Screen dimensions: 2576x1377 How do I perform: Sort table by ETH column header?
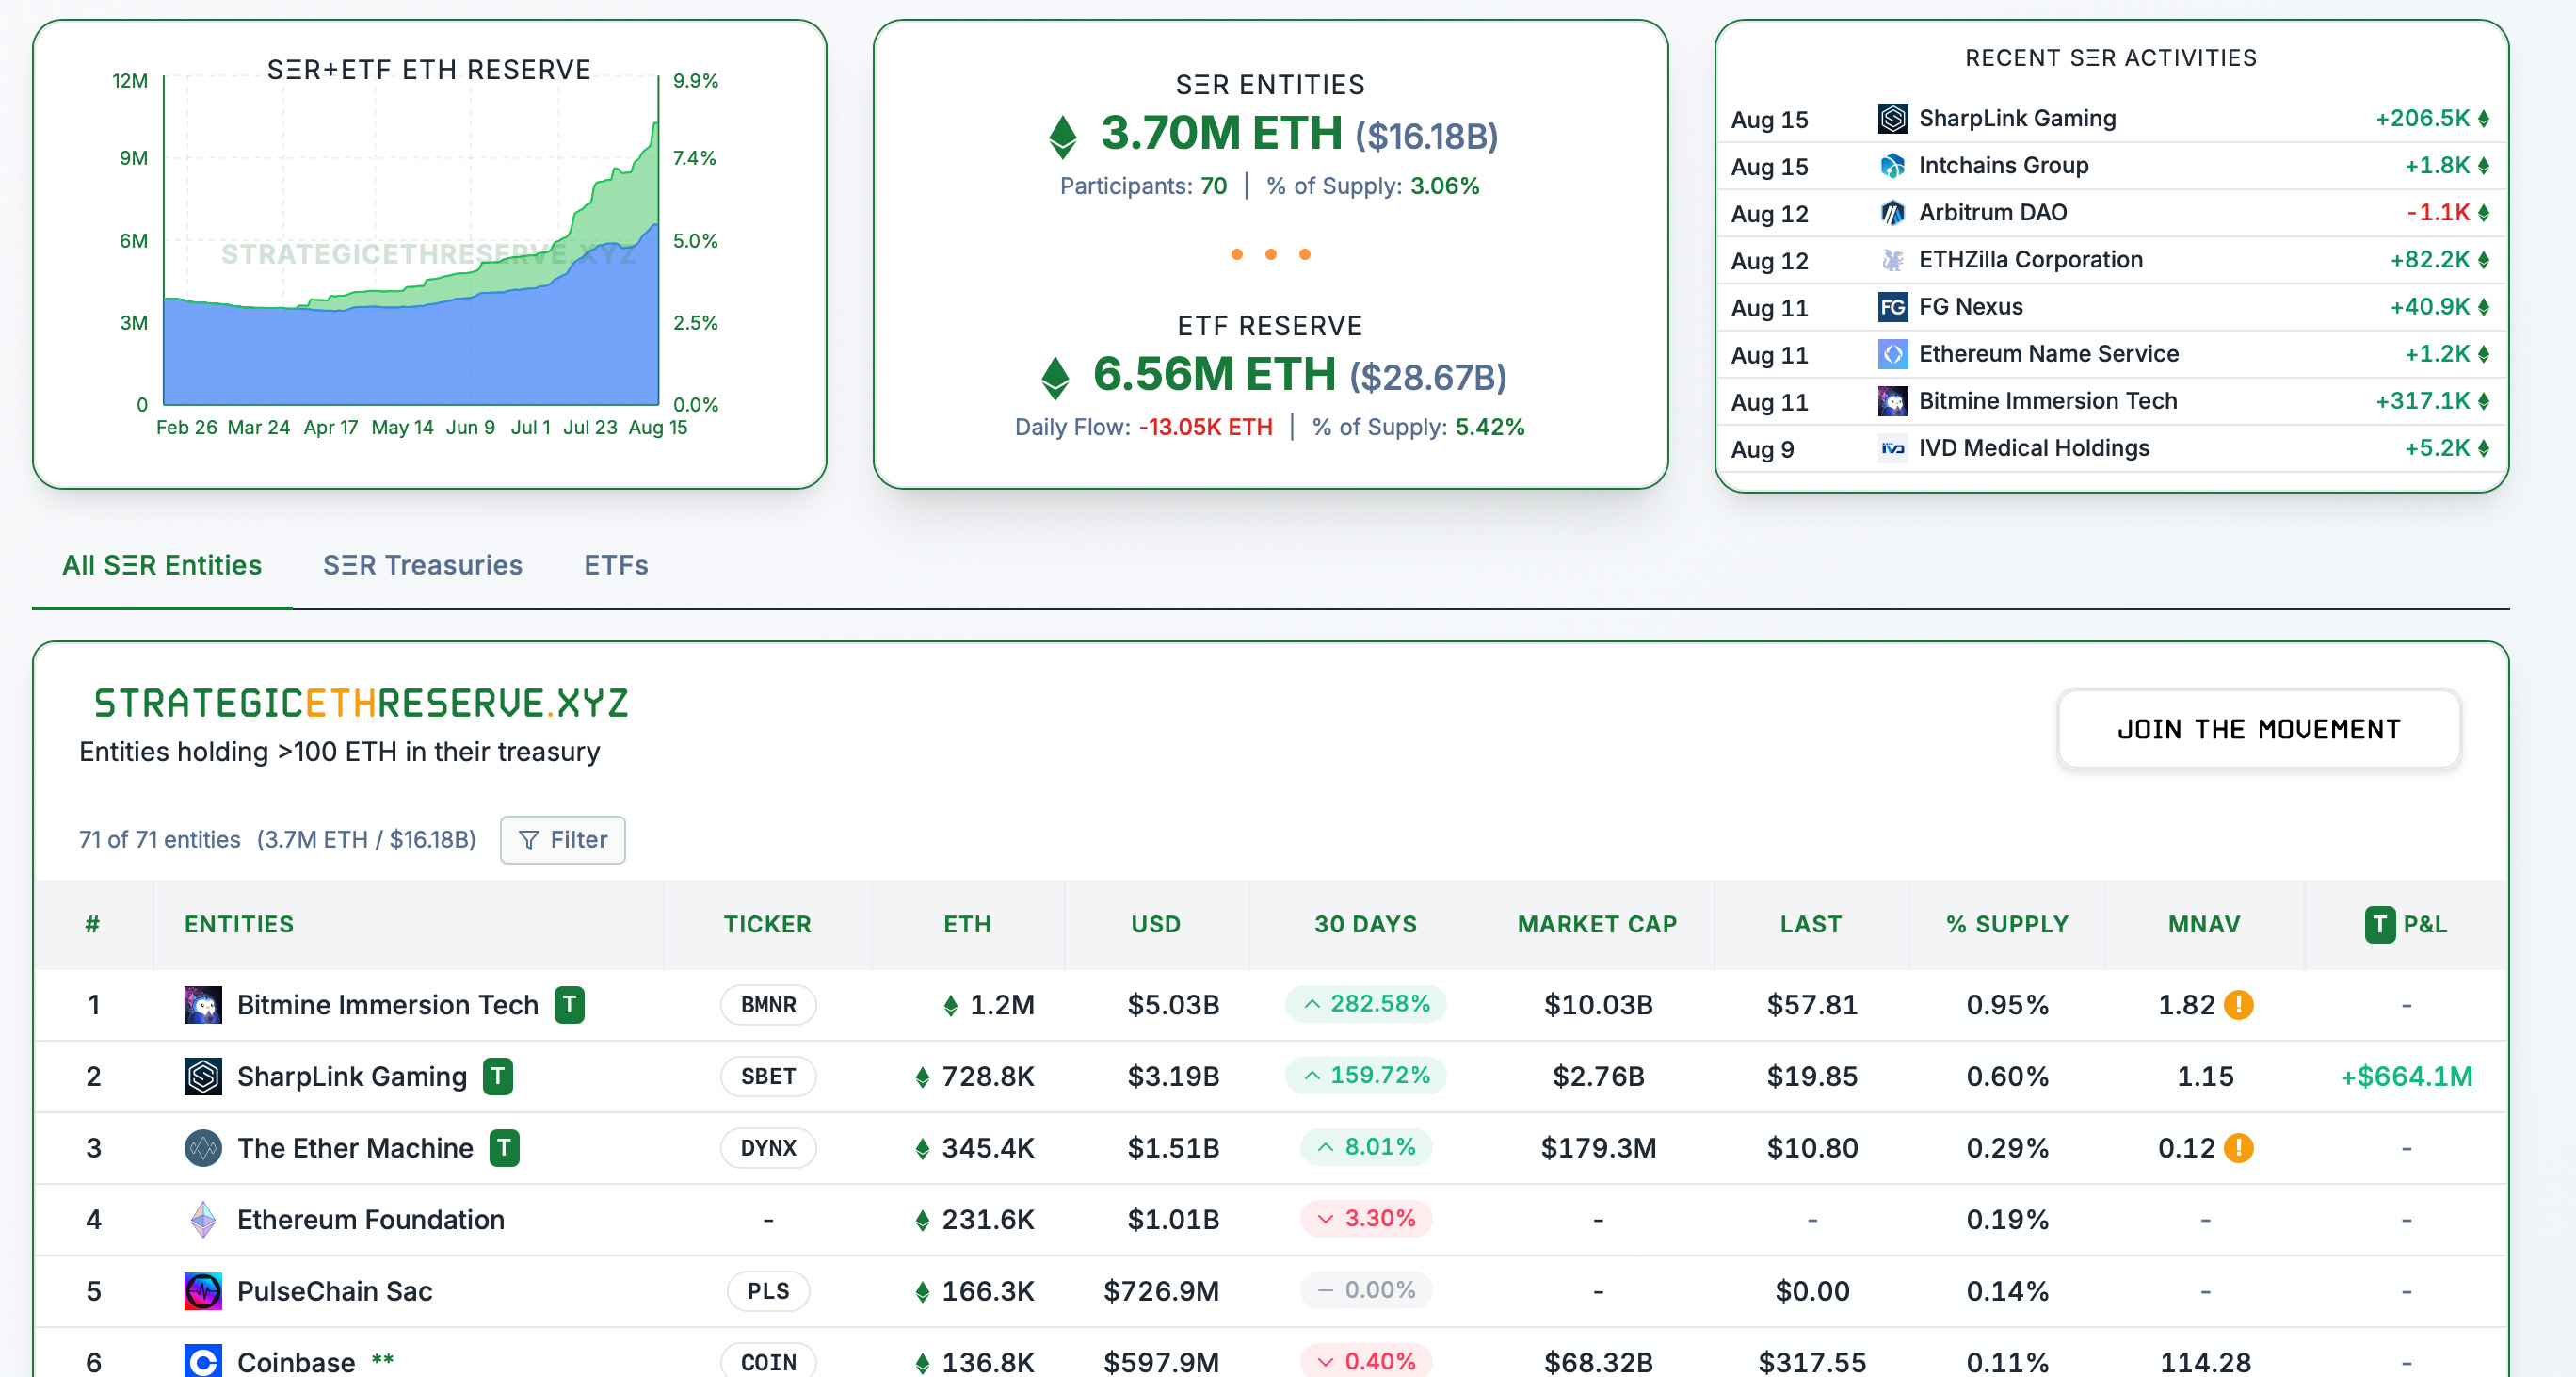pos(967,924)
